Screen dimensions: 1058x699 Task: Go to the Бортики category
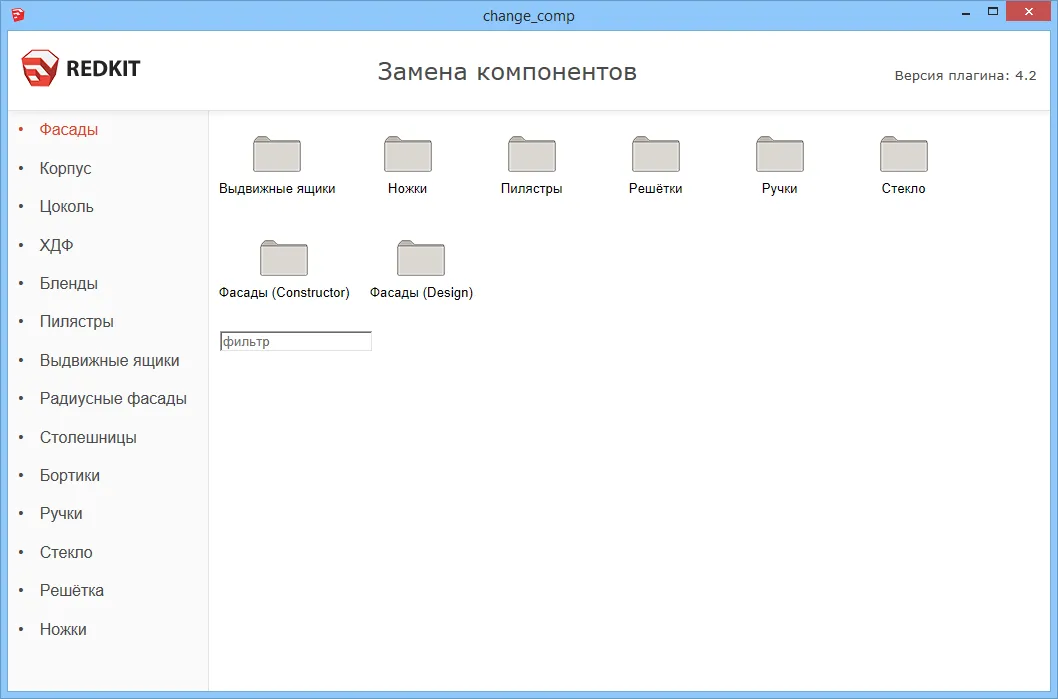point(70,476)
